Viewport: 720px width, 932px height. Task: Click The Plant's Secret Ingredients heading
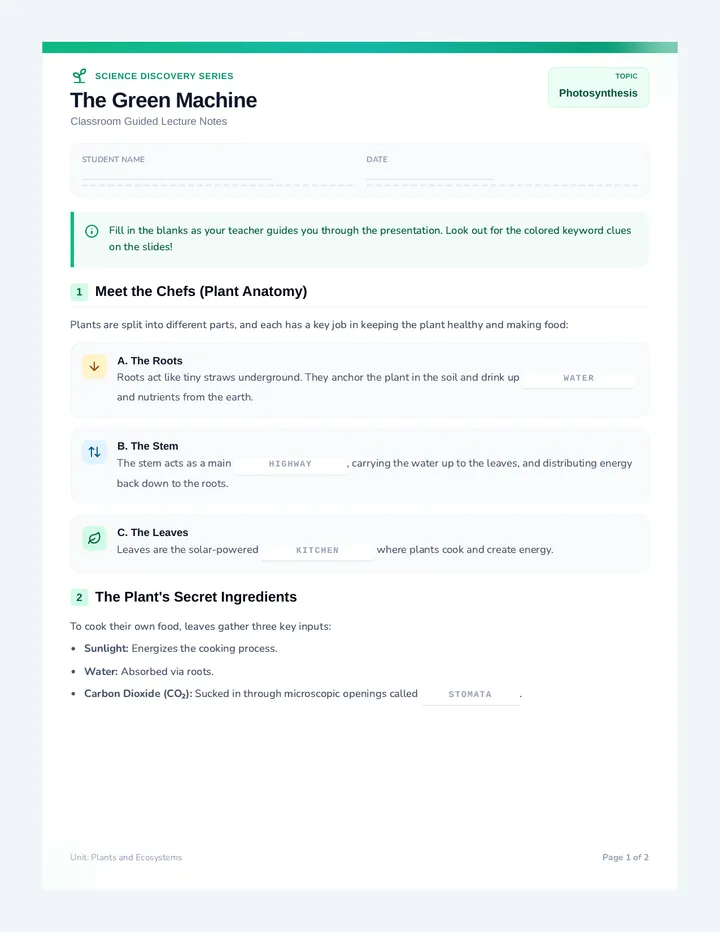point(196,597)
